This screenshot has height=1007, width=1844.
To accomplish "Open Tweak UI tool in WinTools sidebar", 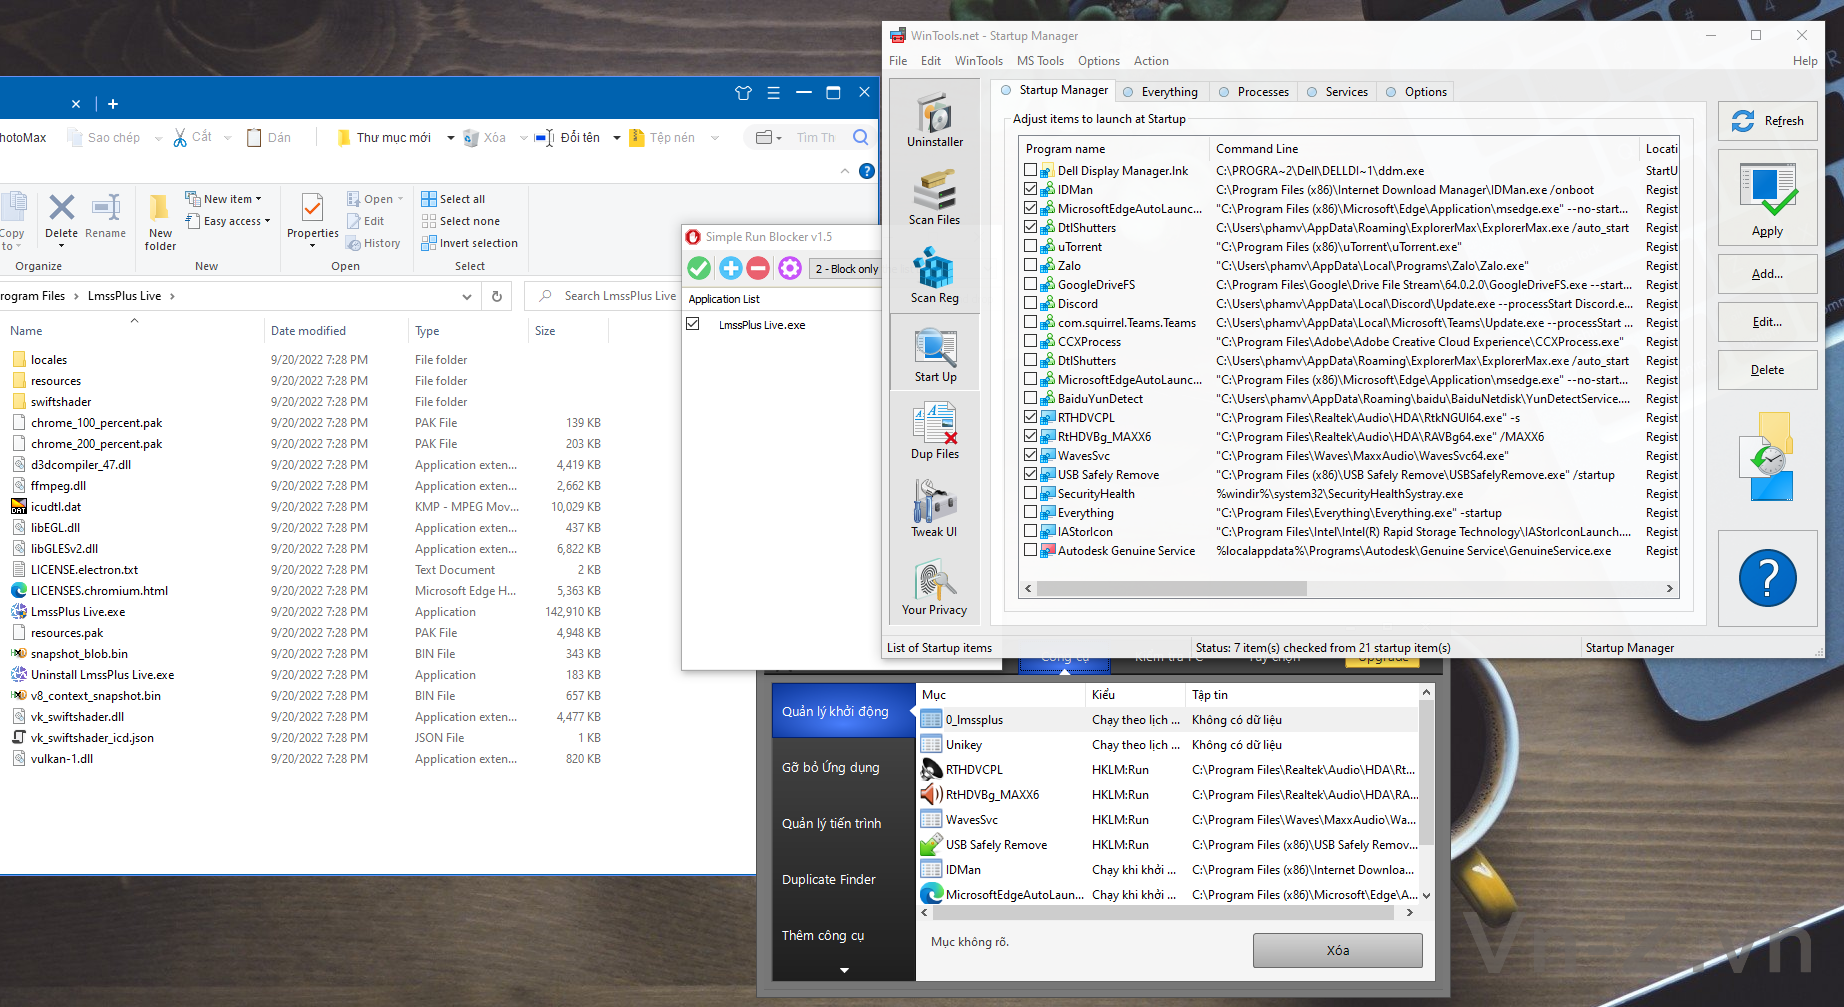I will tap(934, 509).
